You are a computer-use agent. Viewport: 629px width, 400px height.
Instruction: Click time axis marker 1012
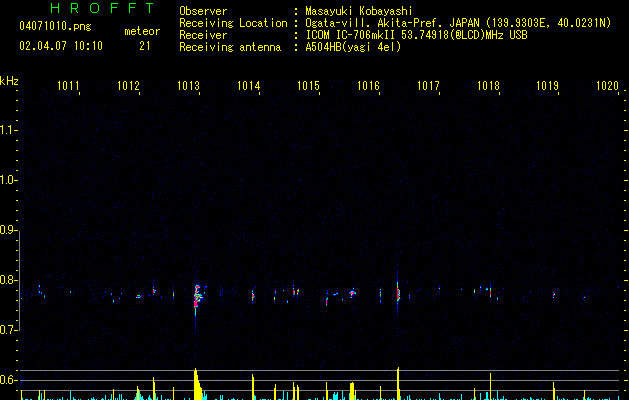coord(128,86)
